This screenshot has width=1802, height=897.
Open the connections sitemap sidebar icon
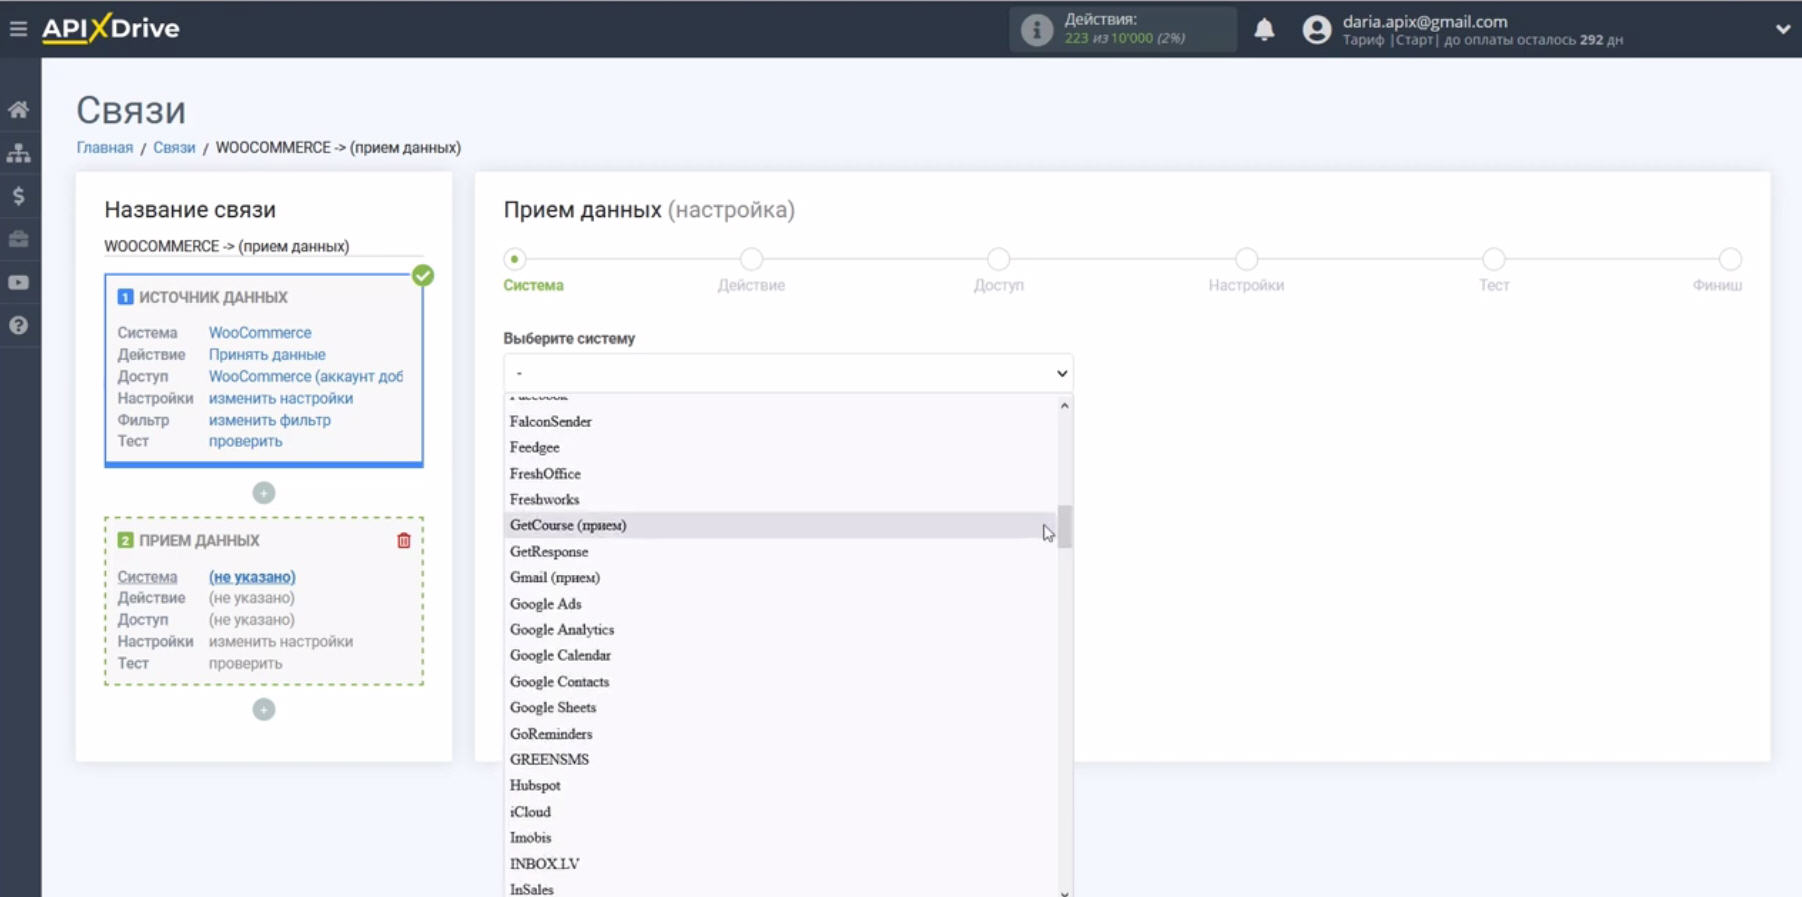(x=19, y=153)
